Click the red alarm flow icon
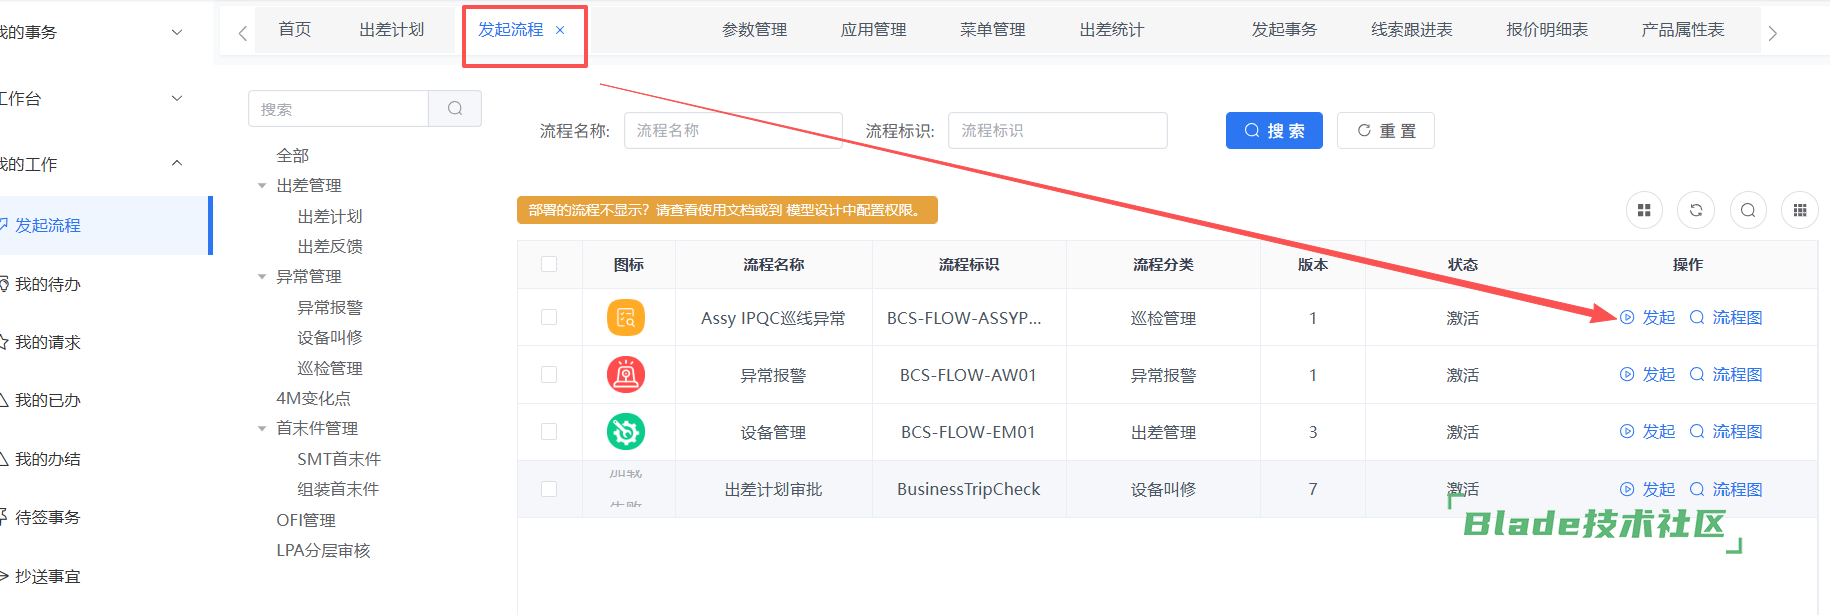1830x615 pixels. (625, 375)
